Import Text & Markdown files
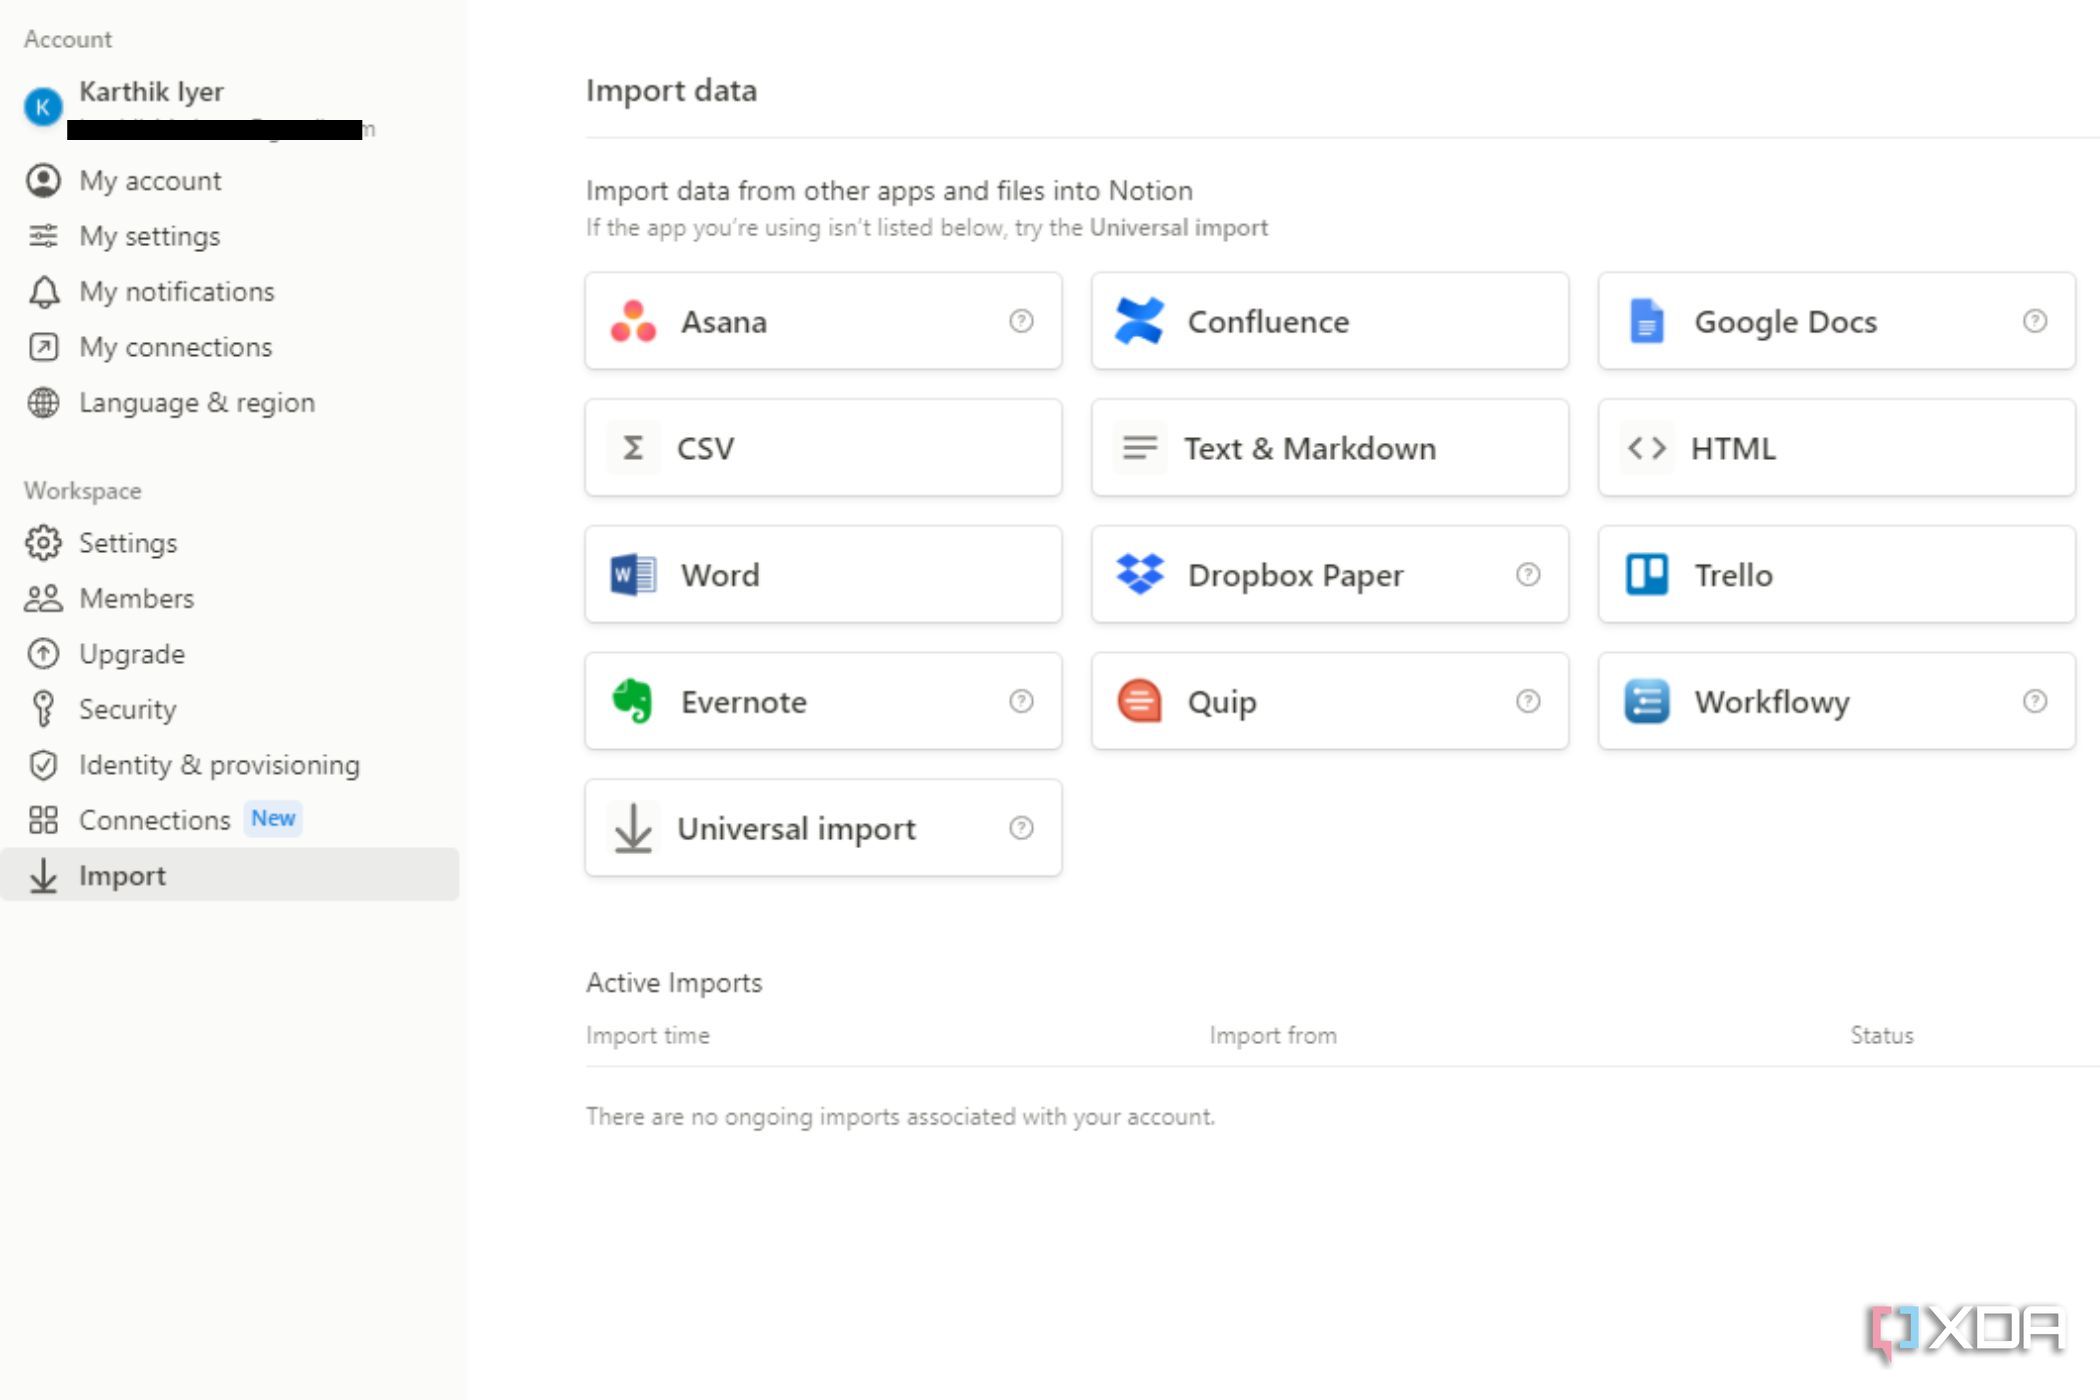 coord(1330,447)
